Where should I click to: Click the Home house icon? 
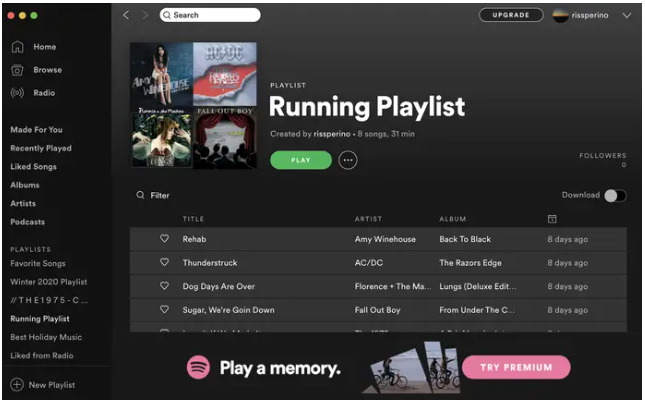coord(17,47)
